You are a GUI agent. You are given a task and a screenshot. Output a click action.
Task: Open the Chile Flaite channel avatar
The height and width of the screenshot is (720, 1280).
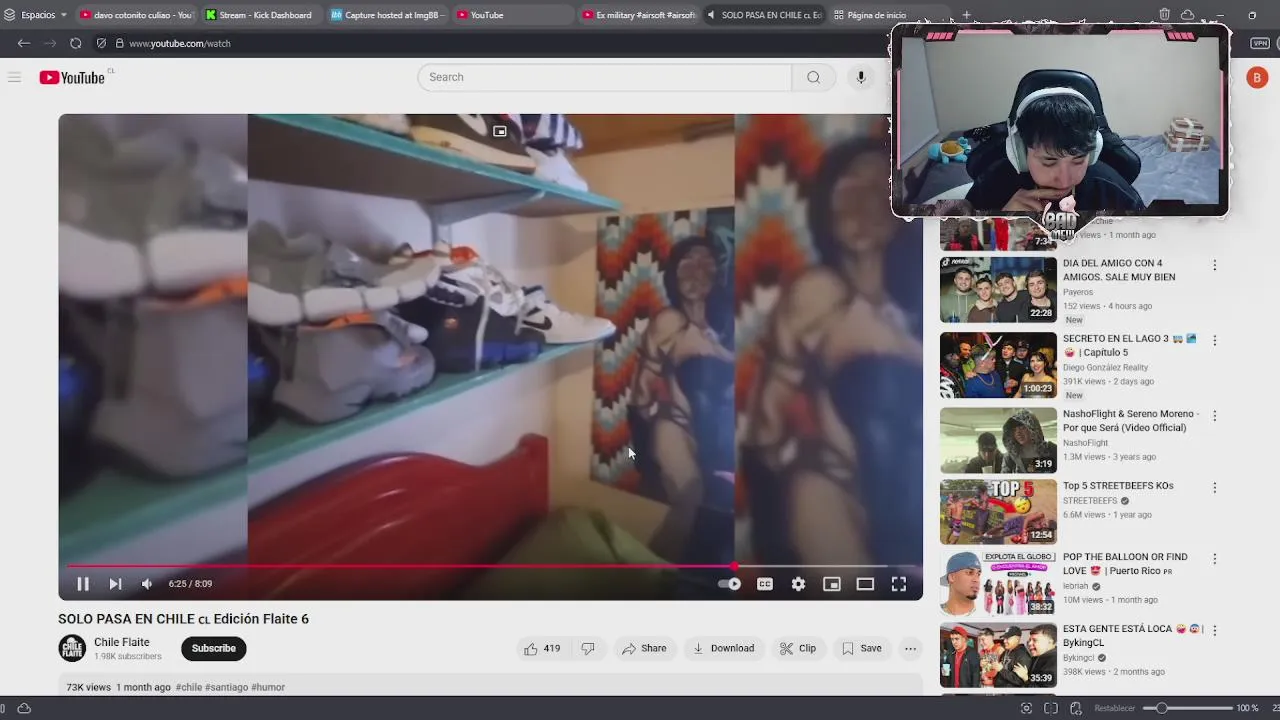tap(72, 648)
